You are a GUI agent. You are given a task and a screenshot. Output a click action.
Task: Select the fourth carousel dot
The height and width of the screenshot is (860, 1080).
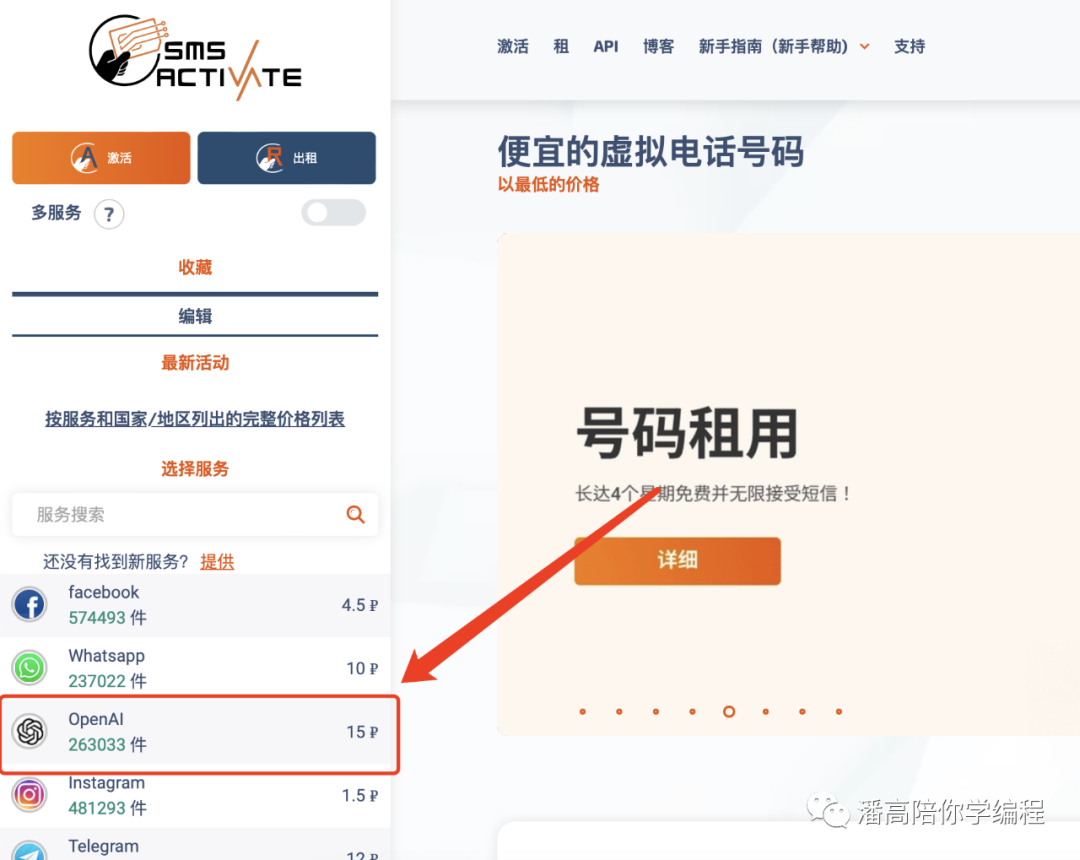(x=692, y=711)
